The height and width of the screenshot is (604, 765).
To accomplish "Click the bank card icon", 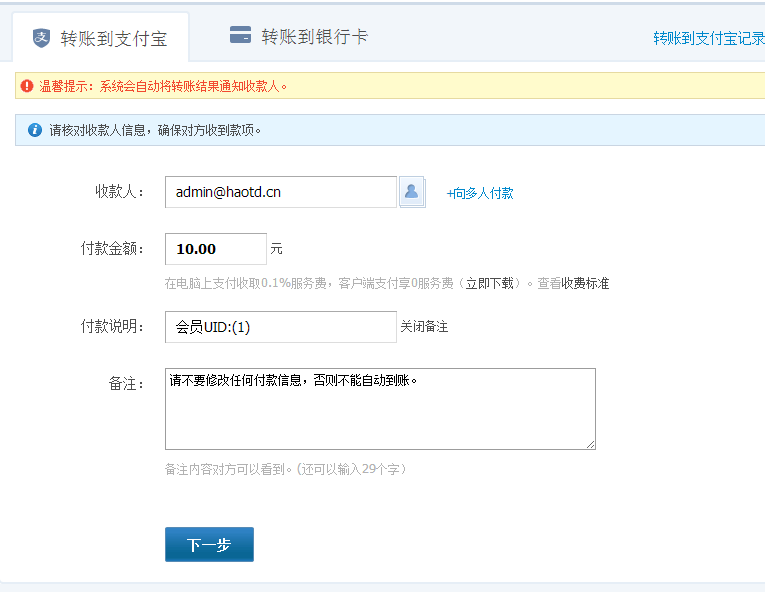I will [240, 35].
